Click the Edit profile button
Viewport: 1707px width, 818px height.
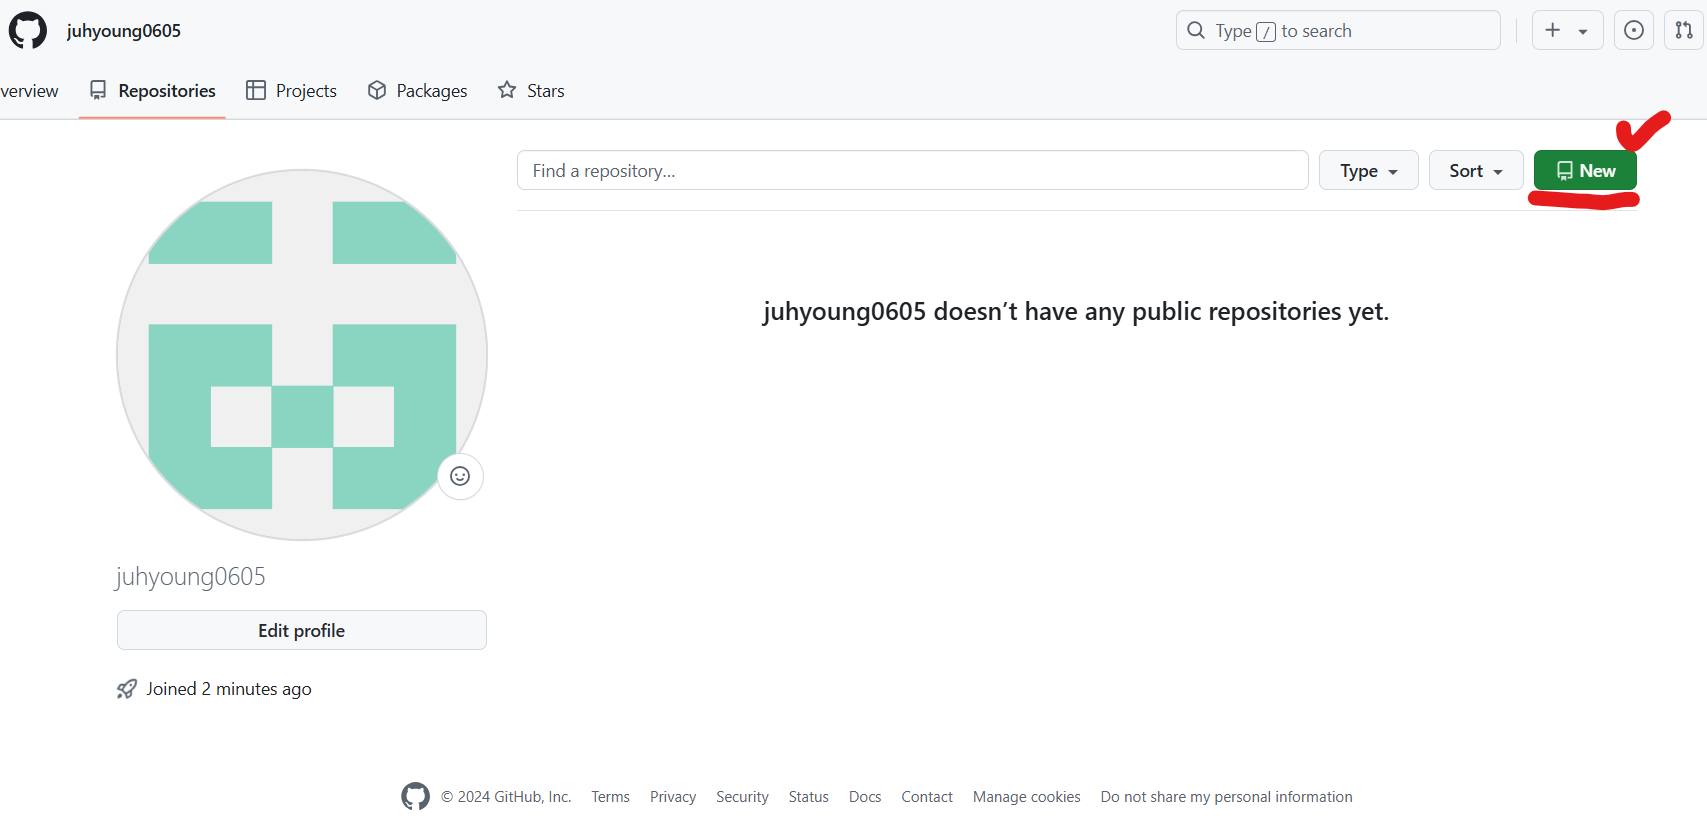pos(302,630)
